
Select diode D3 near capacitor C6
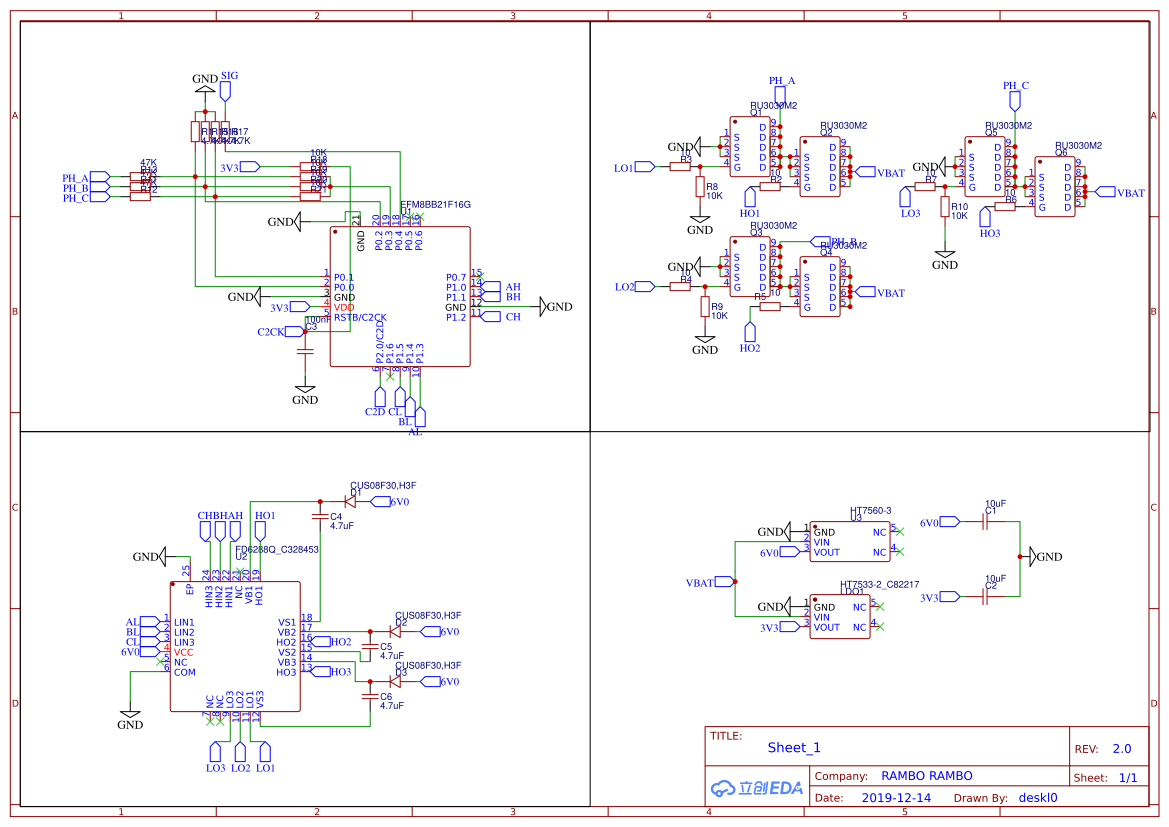pos(396,681)
